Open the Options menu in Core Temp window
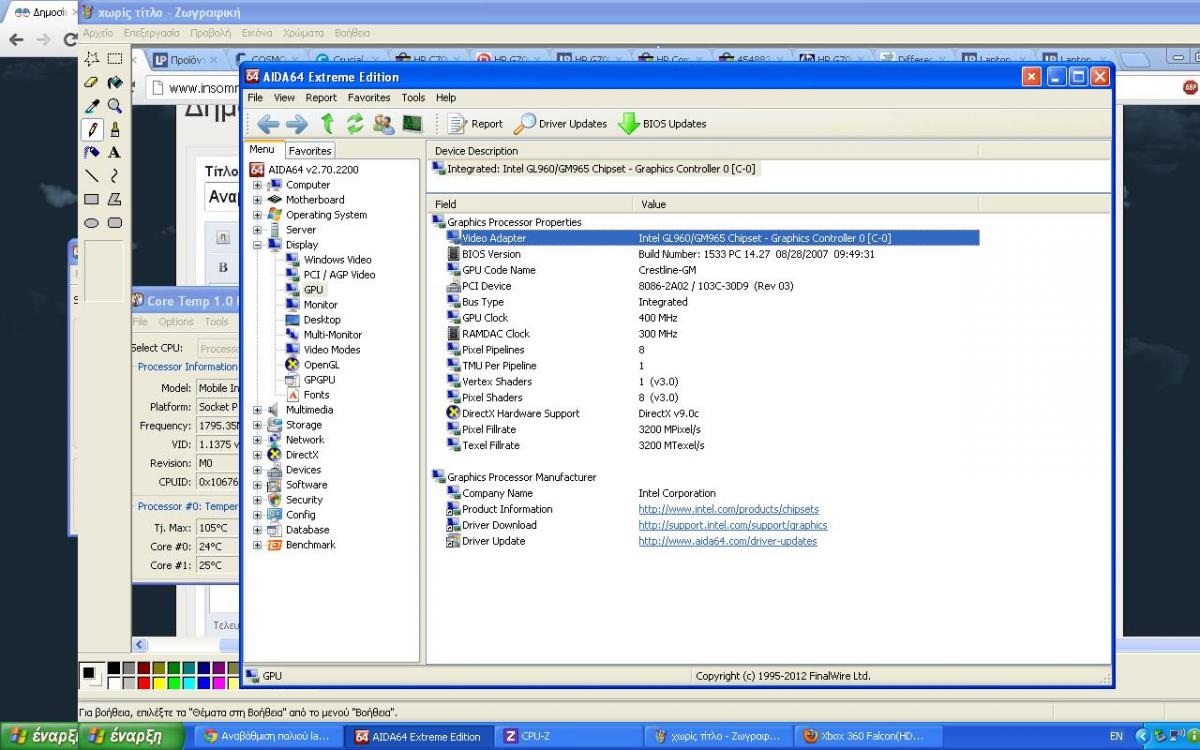The width and height of the screenshot is (1200, 750). coord(176,322)
